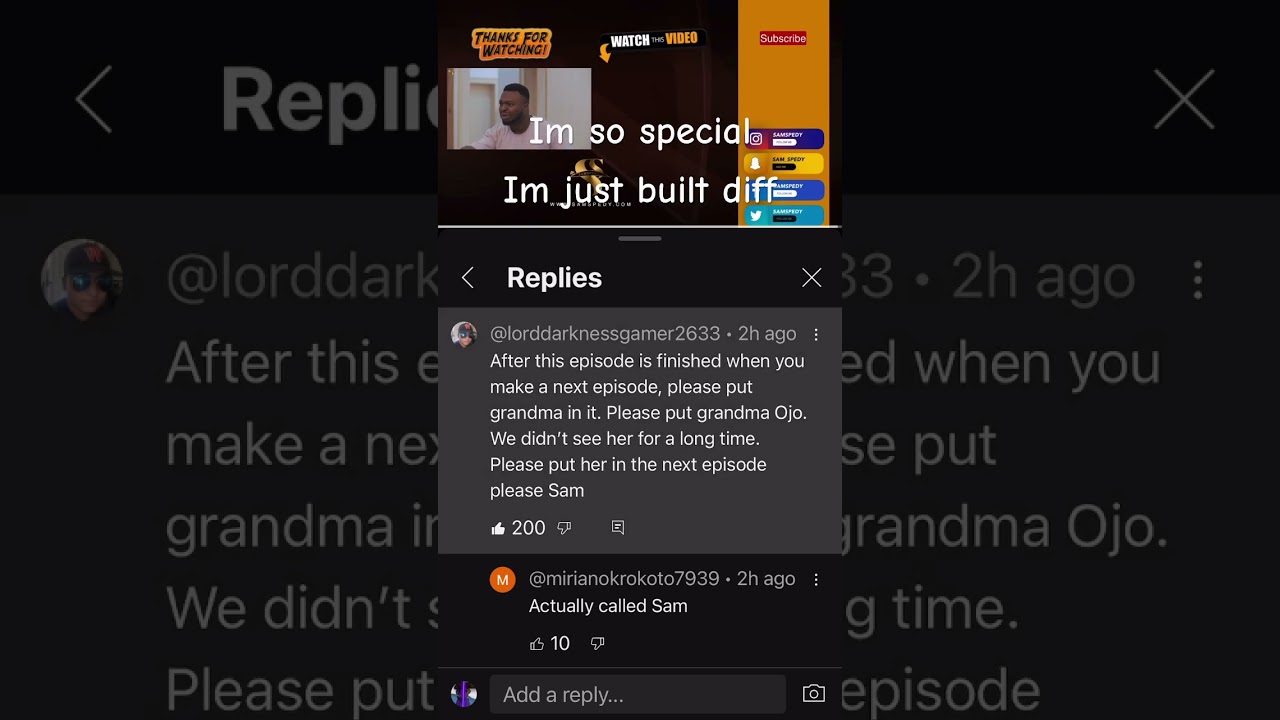Image resolution: width=1280 pixels, height=720 pixels.
Task: Dislike the lorddarknessgamer2633 comment
Action: pos(564,528)
